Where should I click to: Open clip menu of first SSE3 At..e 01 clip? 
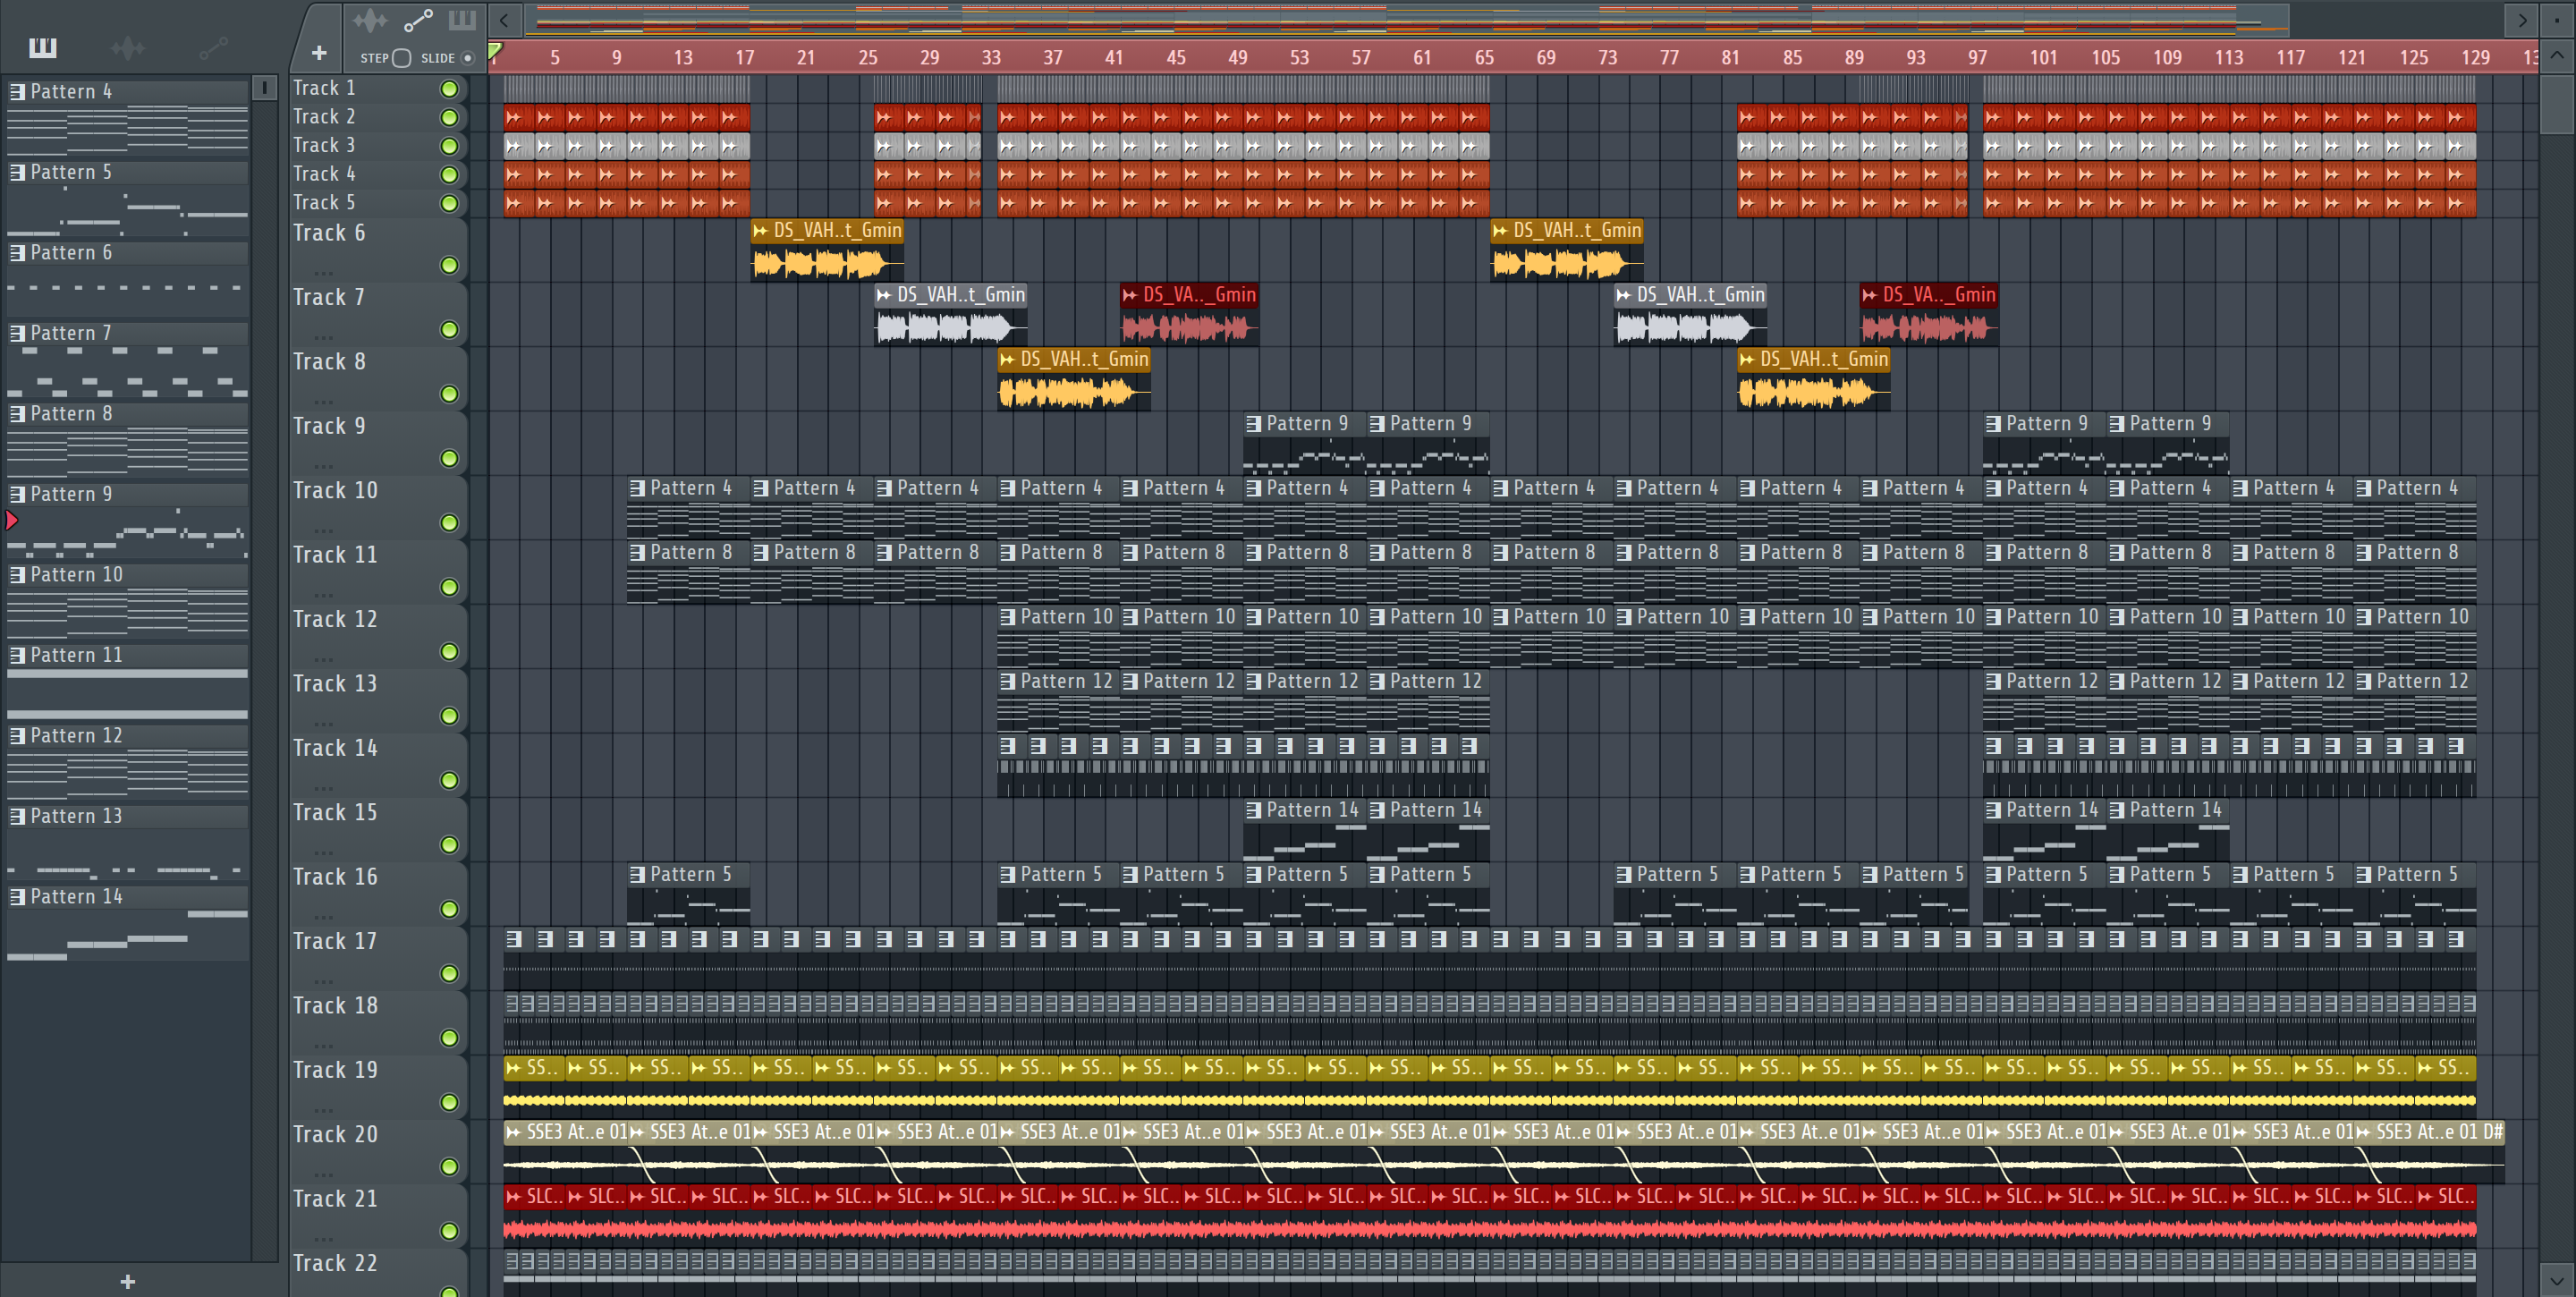[513, 1132]
